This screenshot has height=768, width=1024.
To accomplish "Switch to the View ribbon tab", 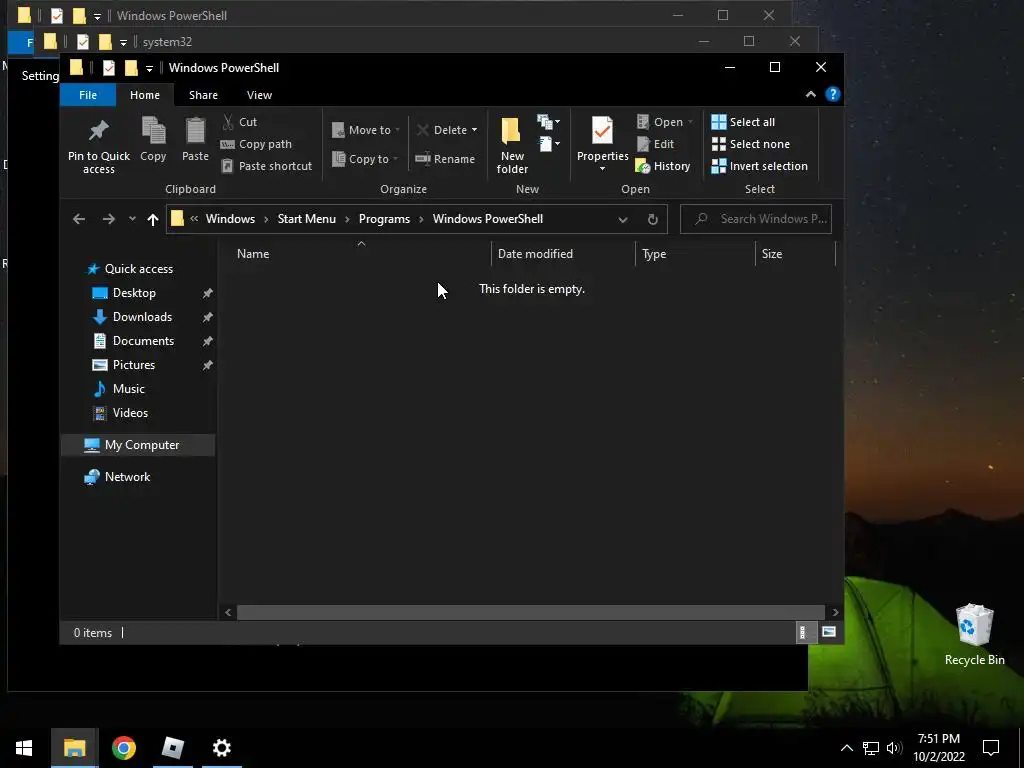I will coord(259,95).
